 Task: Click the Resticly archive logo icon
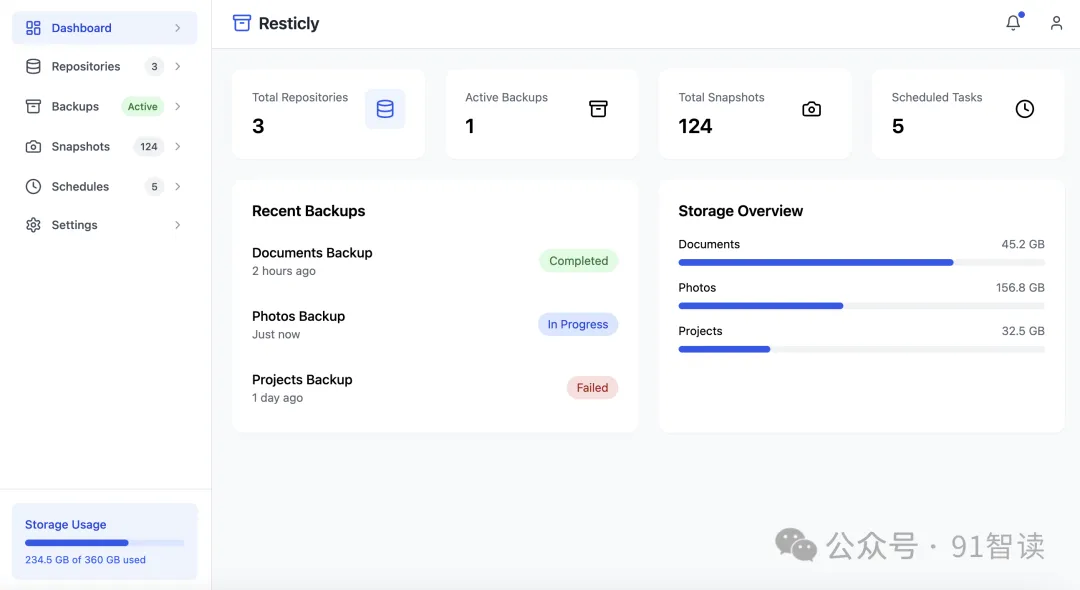(x=242, y=23)
